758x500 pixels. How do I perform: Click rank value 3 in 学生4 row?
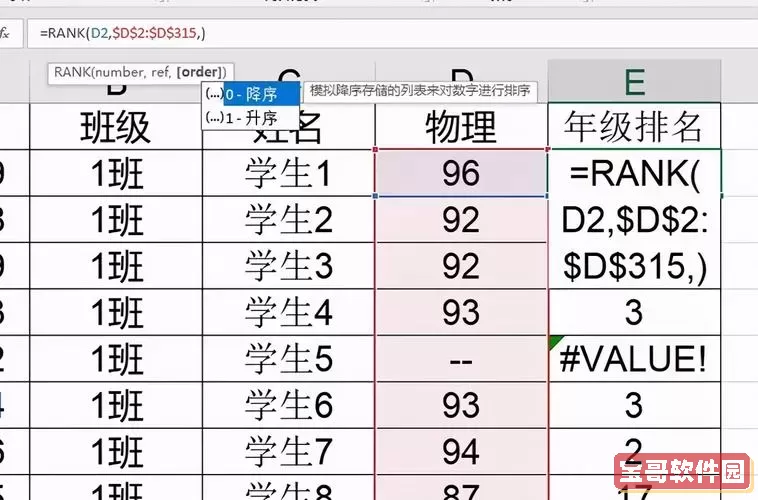[634, 312]
